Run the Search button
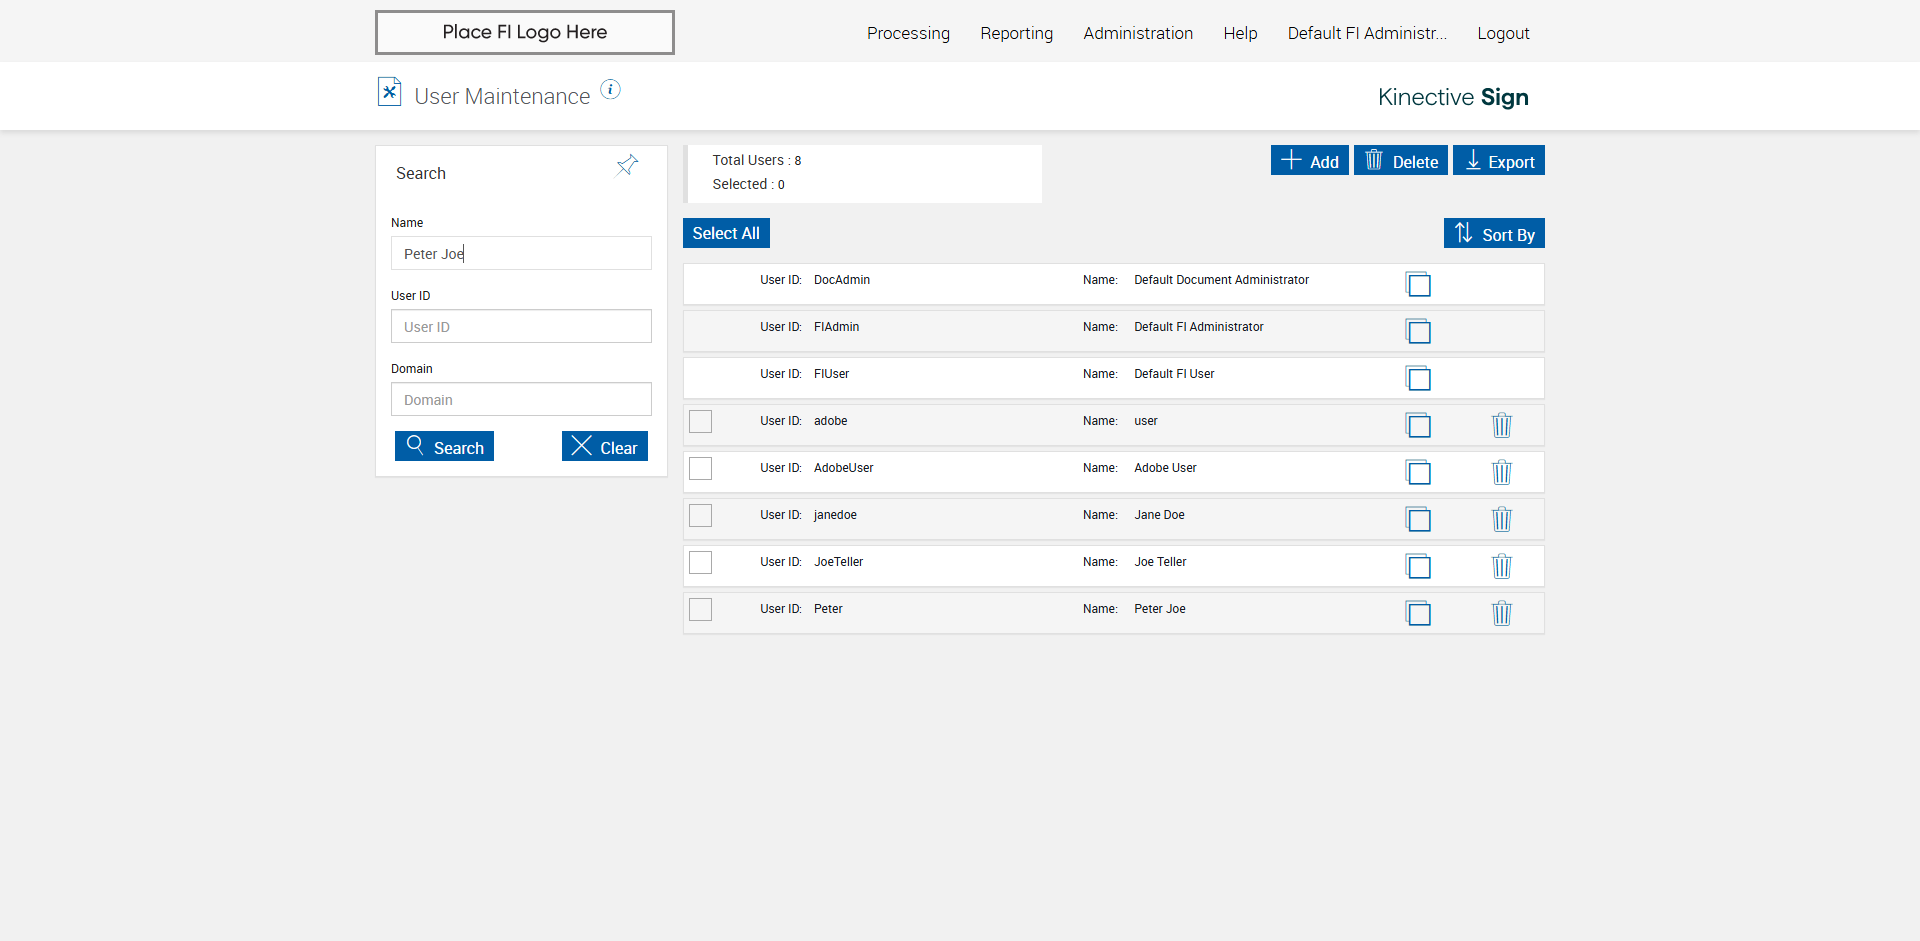The height and width of the screenshot is (941, 1920). click(444, 446)
